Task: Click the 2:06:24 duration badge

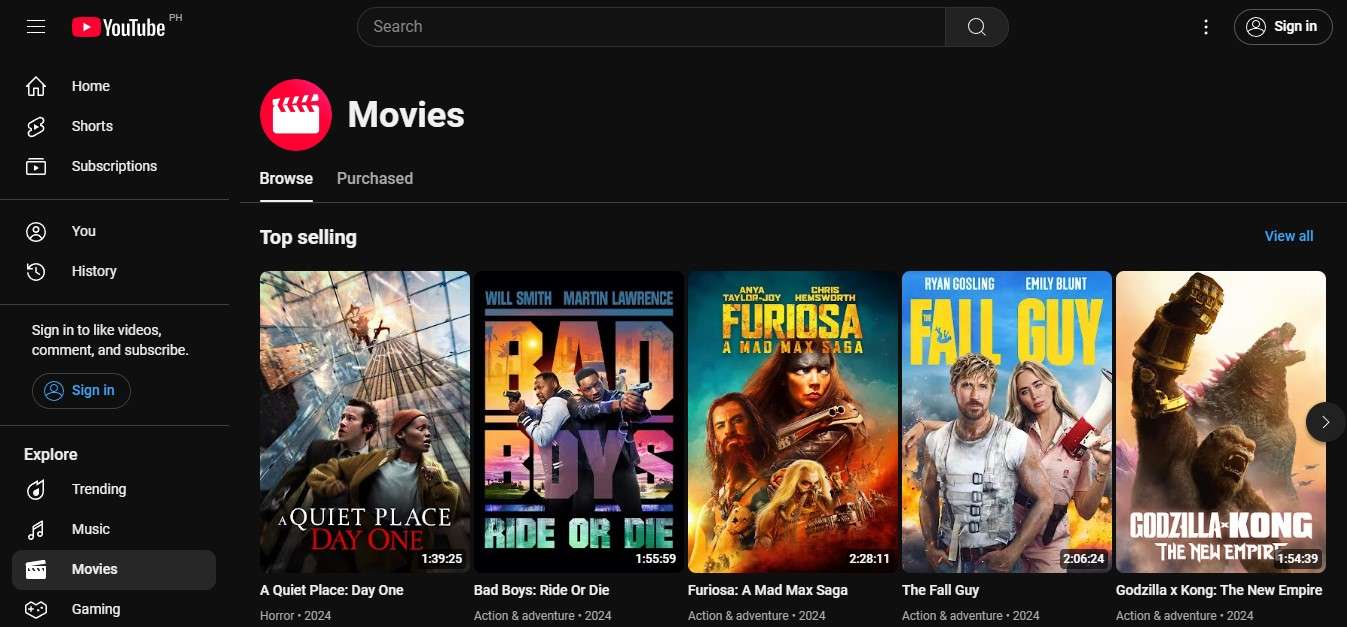Action: click(x=1084, y=559)
